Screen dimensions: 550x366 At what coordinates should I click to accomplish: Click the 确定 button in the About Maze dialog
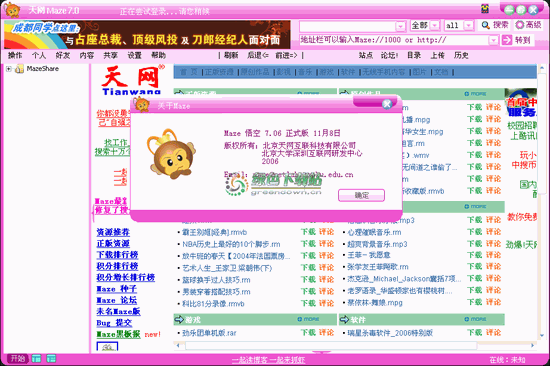click(x=361, y=195)
